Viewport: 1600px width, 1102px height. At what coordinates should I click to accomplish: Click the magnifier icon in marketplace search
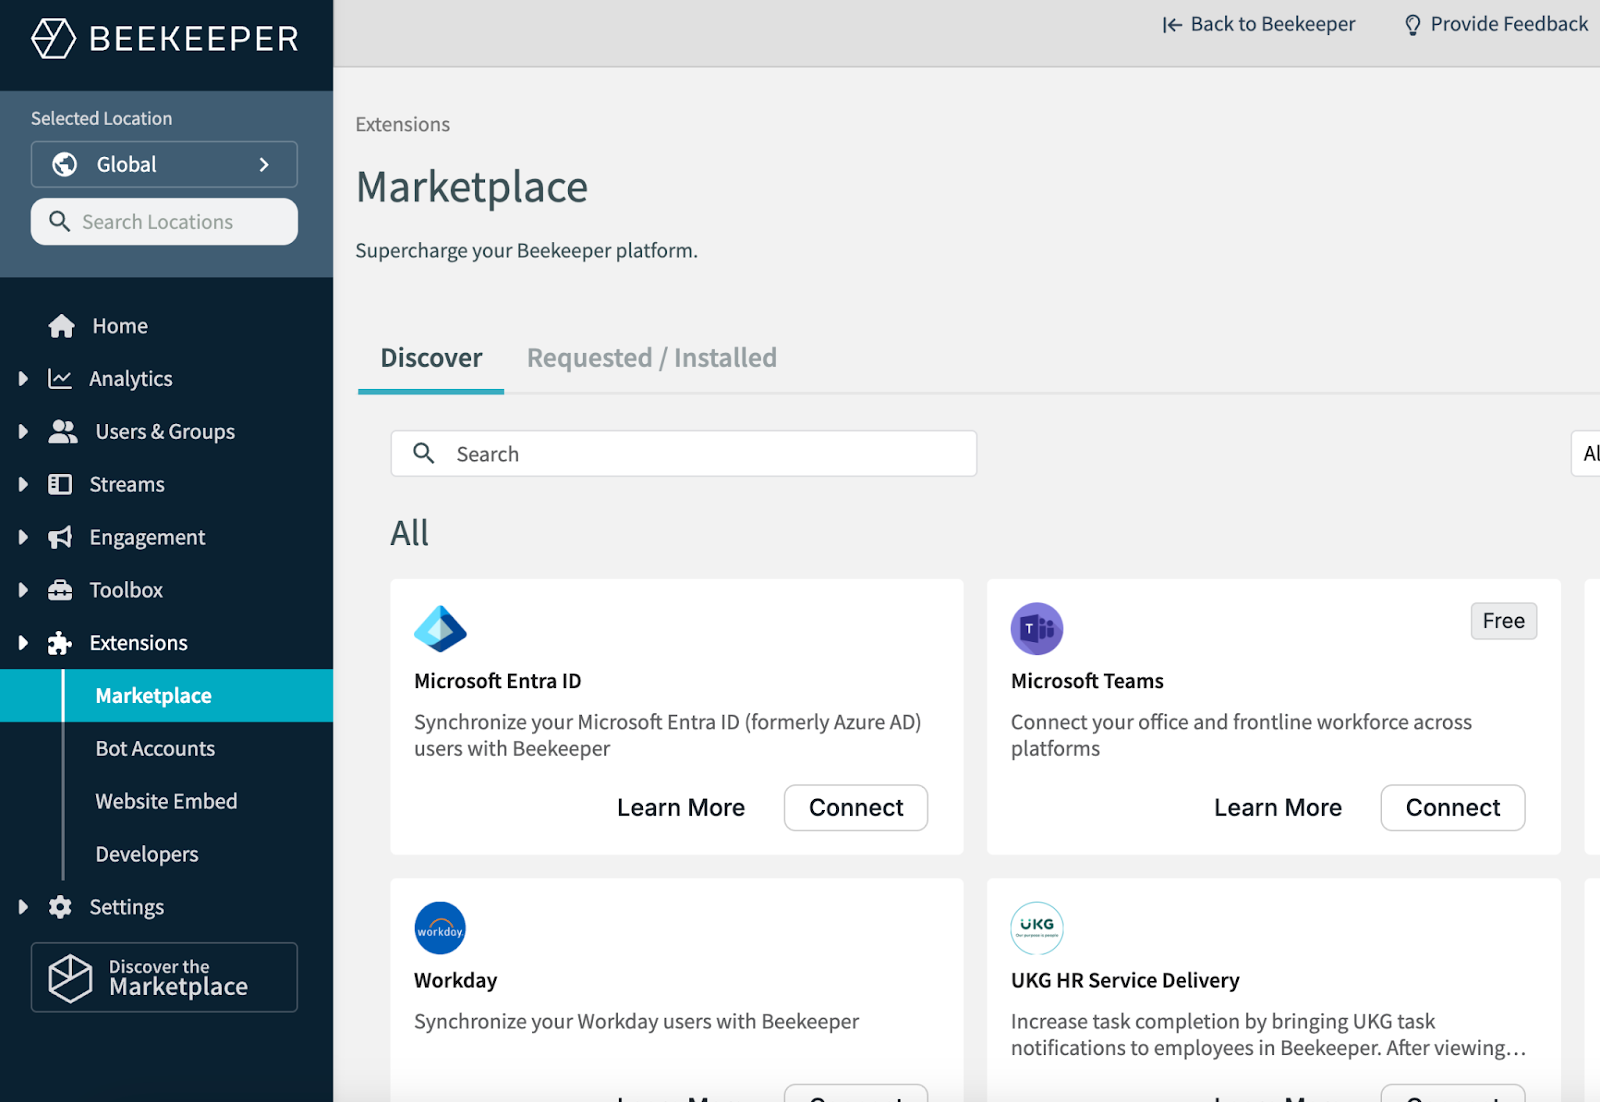424,453
